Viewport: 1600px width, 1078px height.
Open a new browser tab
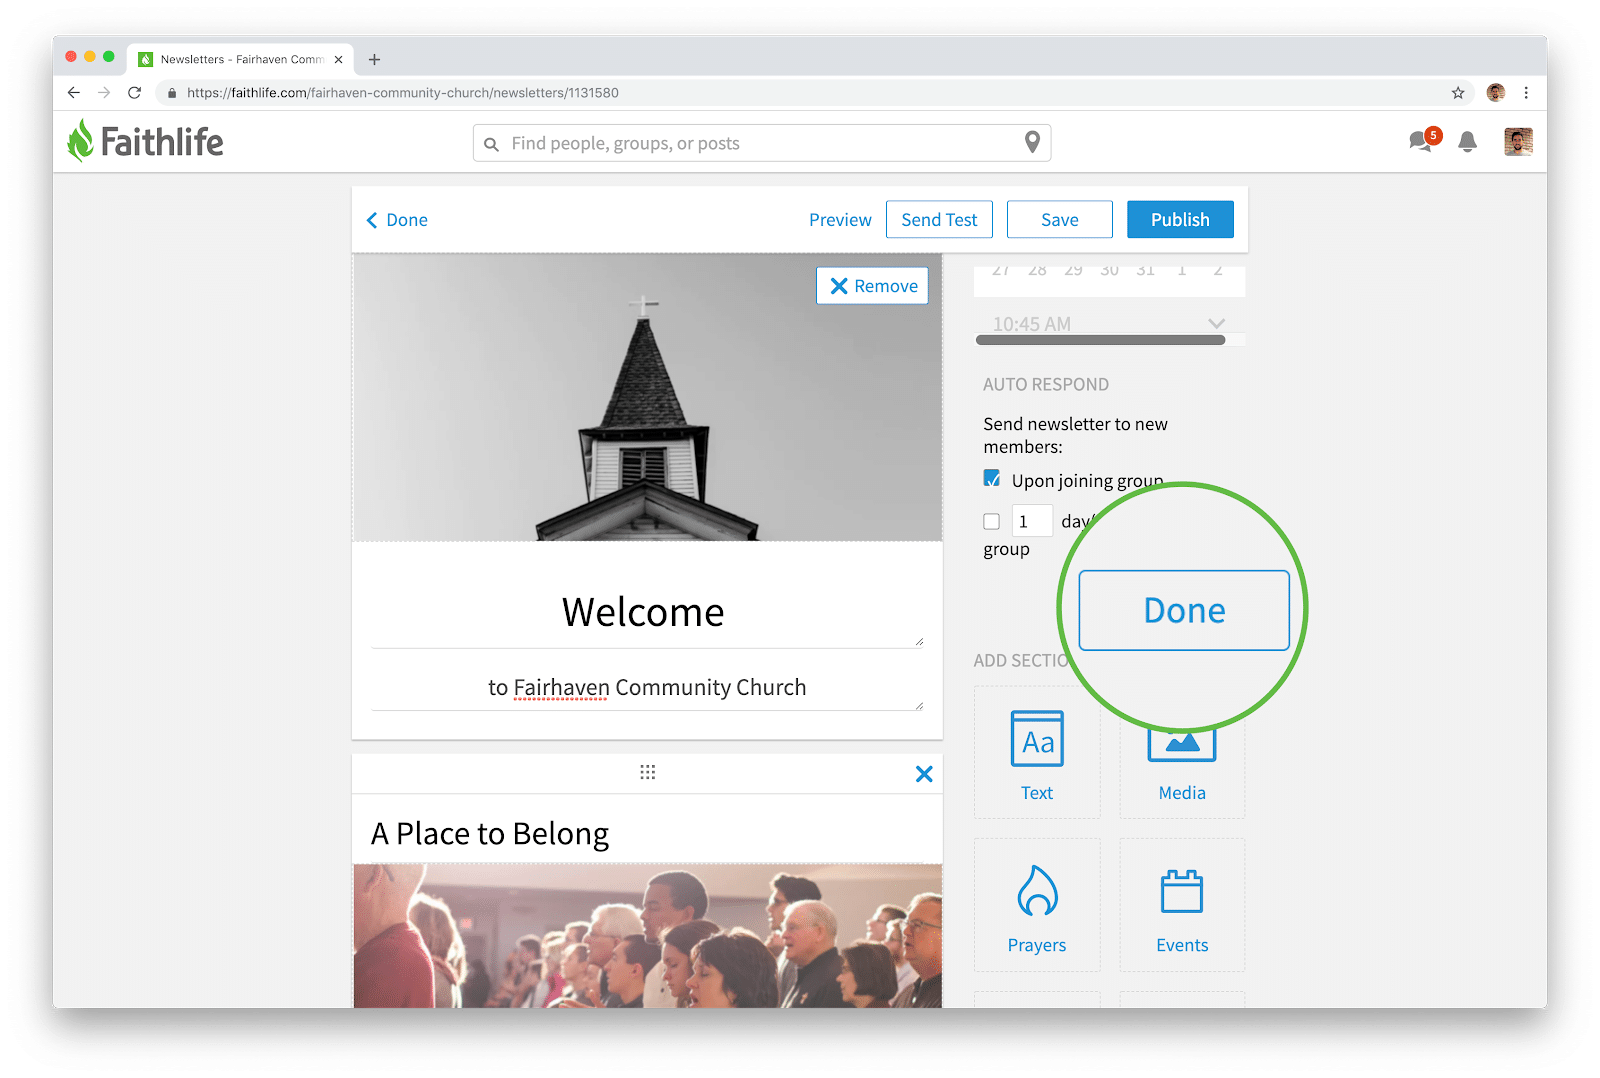pos(374,60)
